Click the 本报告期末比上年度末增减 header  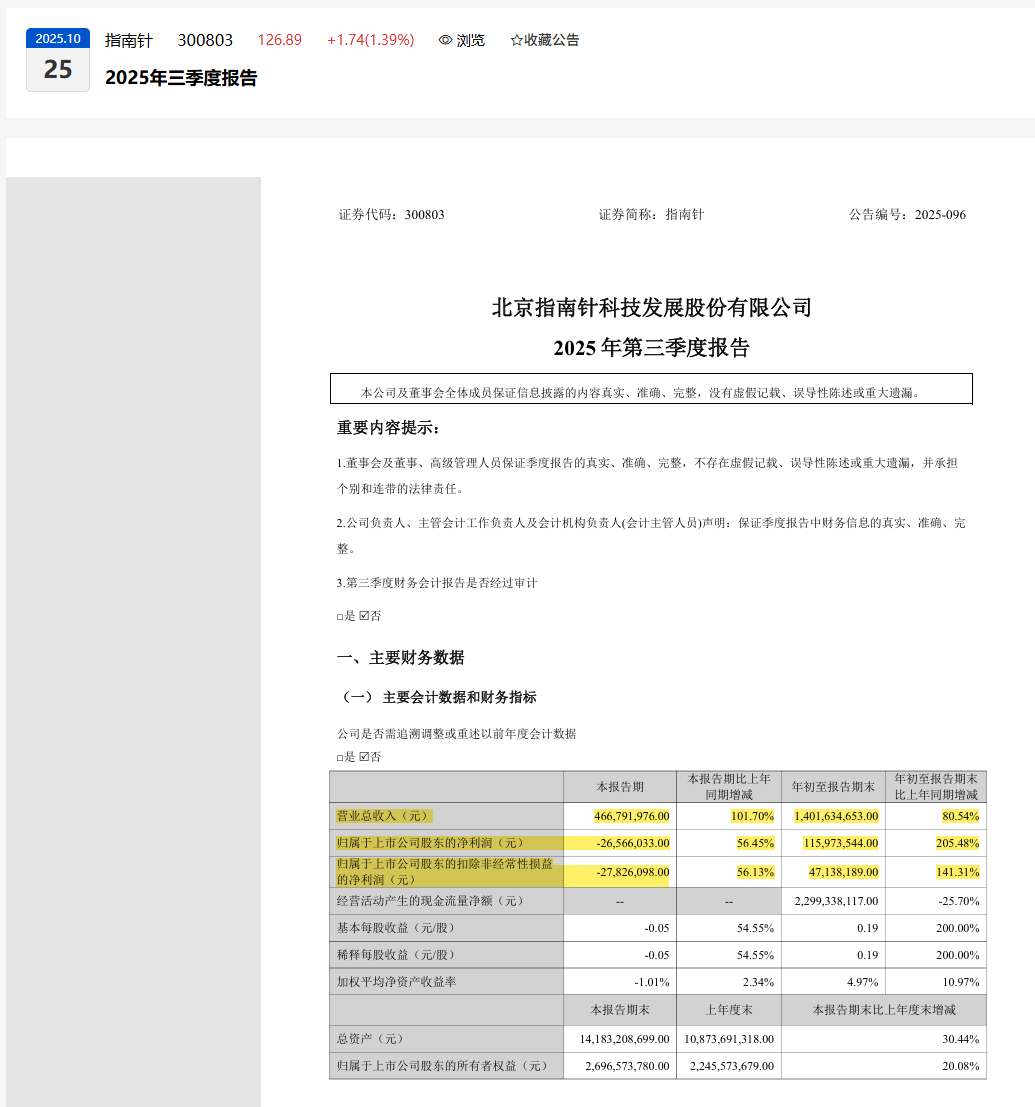click(x=884, y=1010)
